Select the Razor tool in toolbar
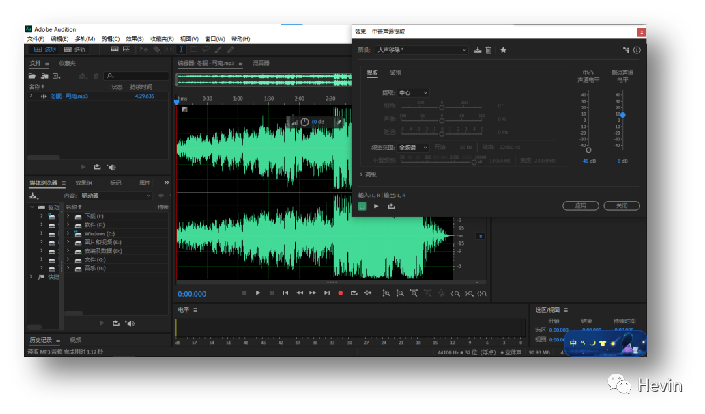705x414 pixels. tap(156, 49)
